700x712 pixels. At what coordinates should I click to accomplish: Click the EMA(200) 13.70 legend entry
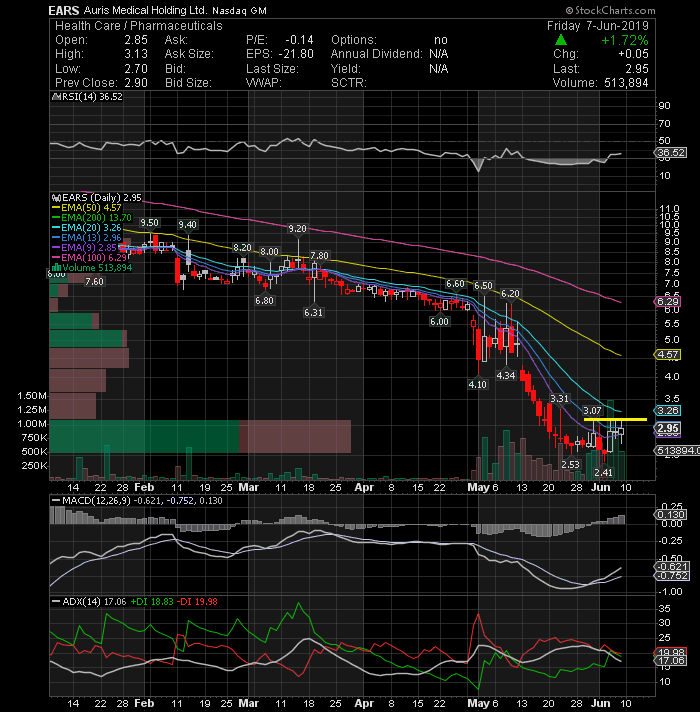click(91, 218)
